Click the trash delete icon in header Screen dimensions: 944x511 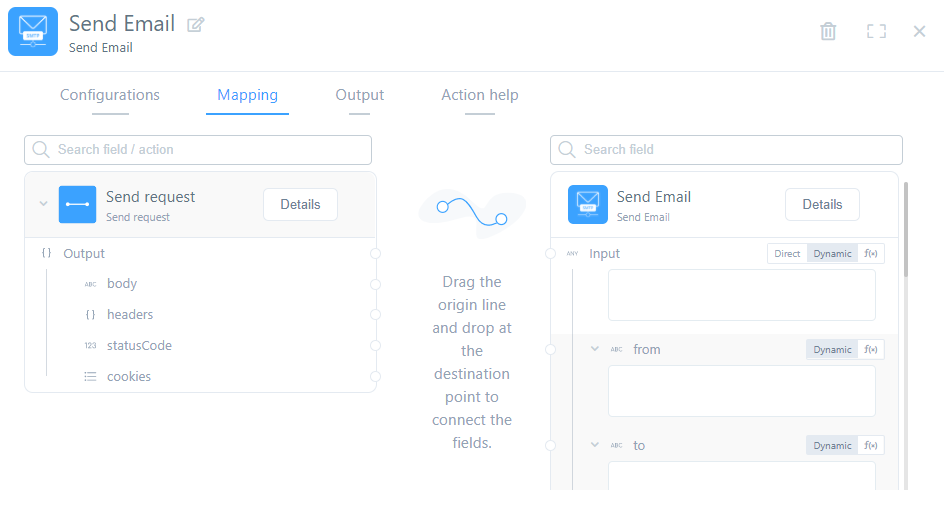point(828,31)
